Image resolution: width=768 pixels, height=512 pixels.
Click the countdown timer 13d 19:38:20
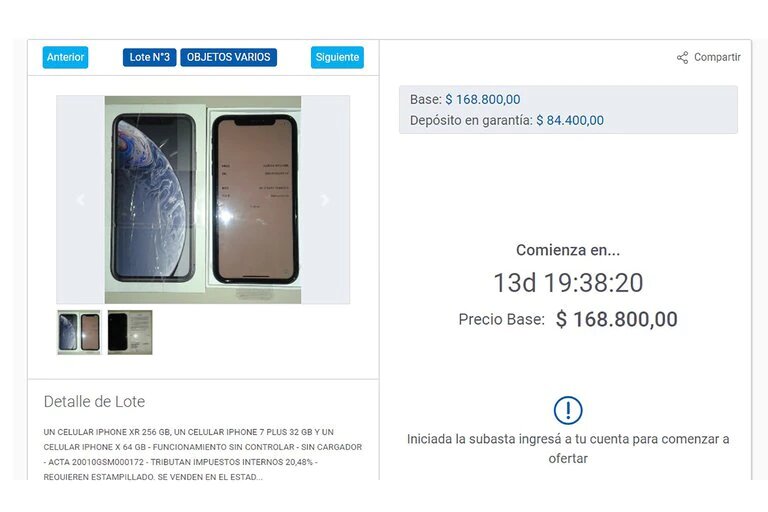568,283
